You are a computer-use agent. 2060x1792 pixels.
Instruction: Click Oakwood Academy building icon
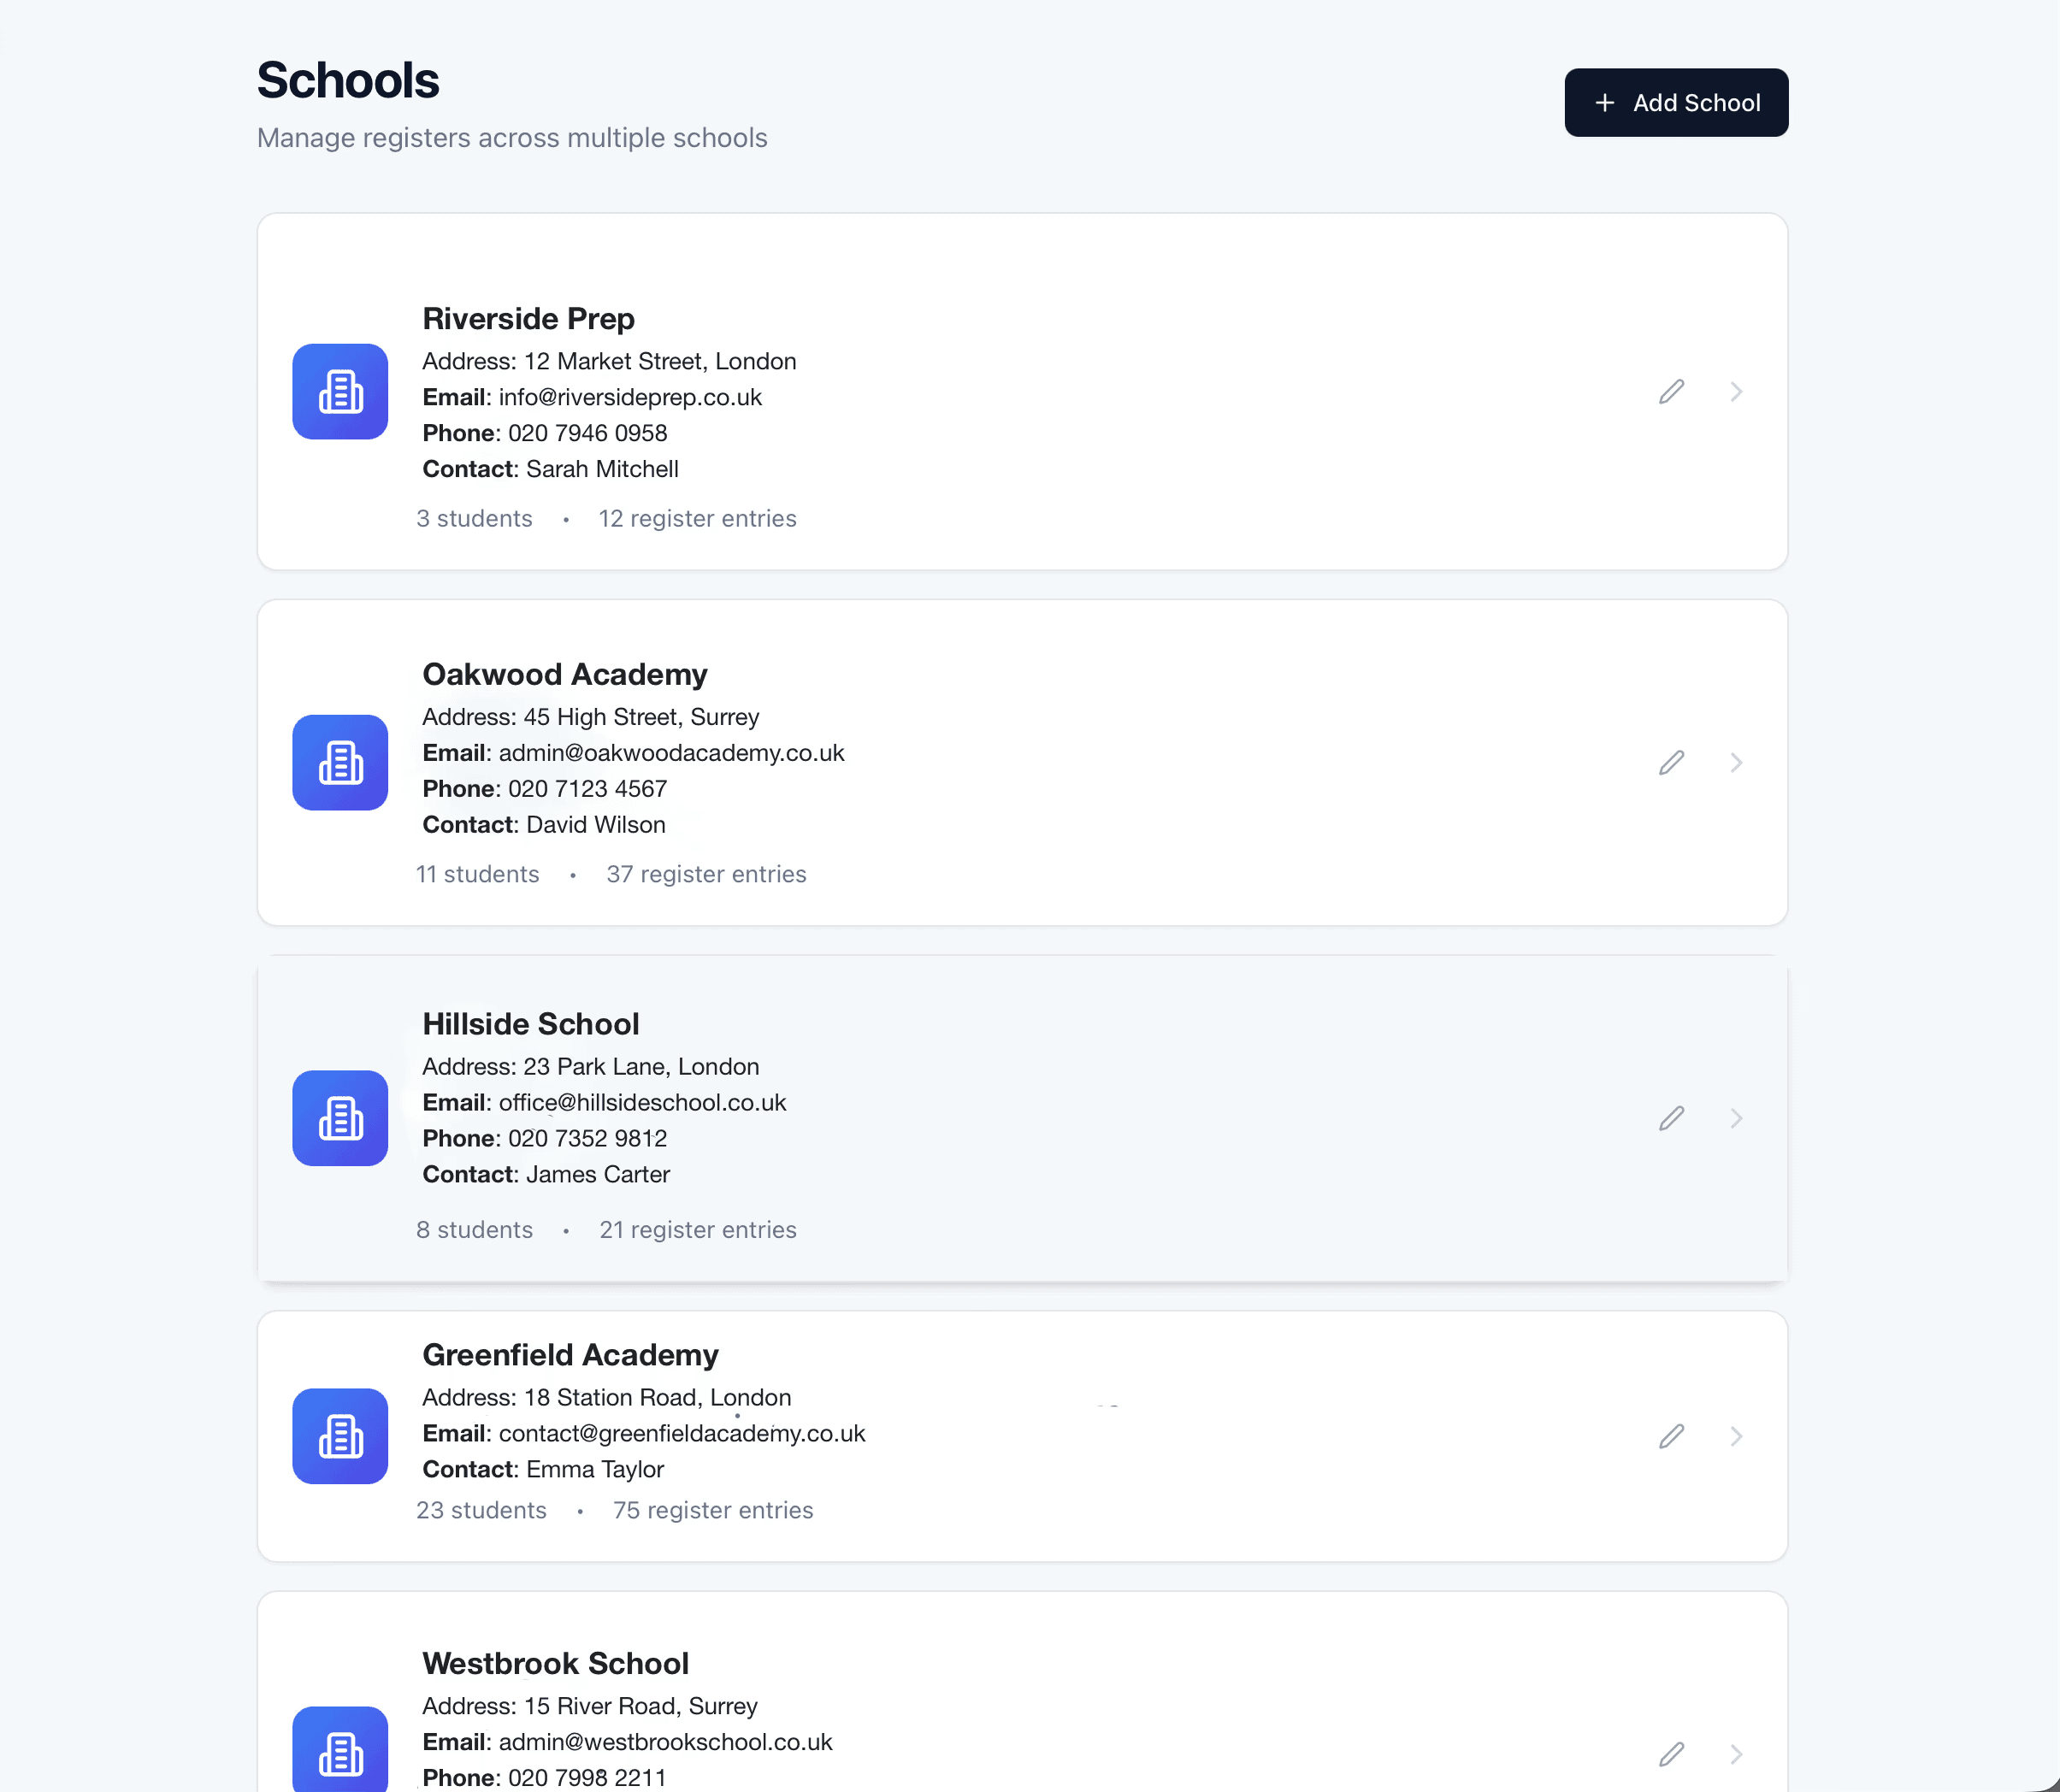tap(340, 763)
